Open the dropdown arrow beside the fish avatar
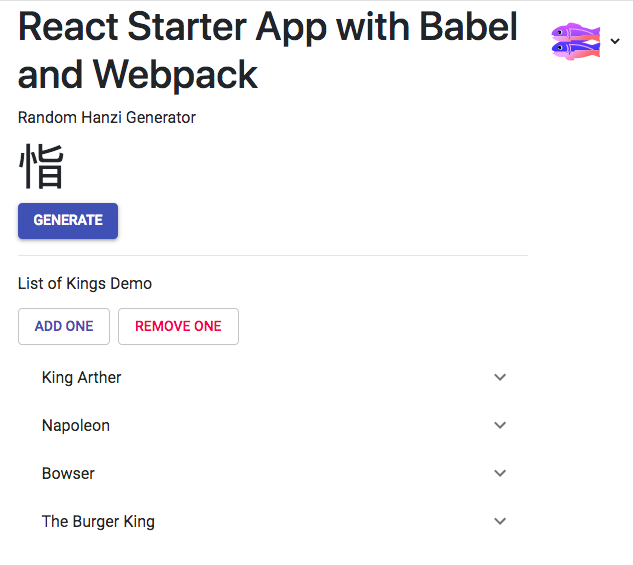 (x=615, y=42)
